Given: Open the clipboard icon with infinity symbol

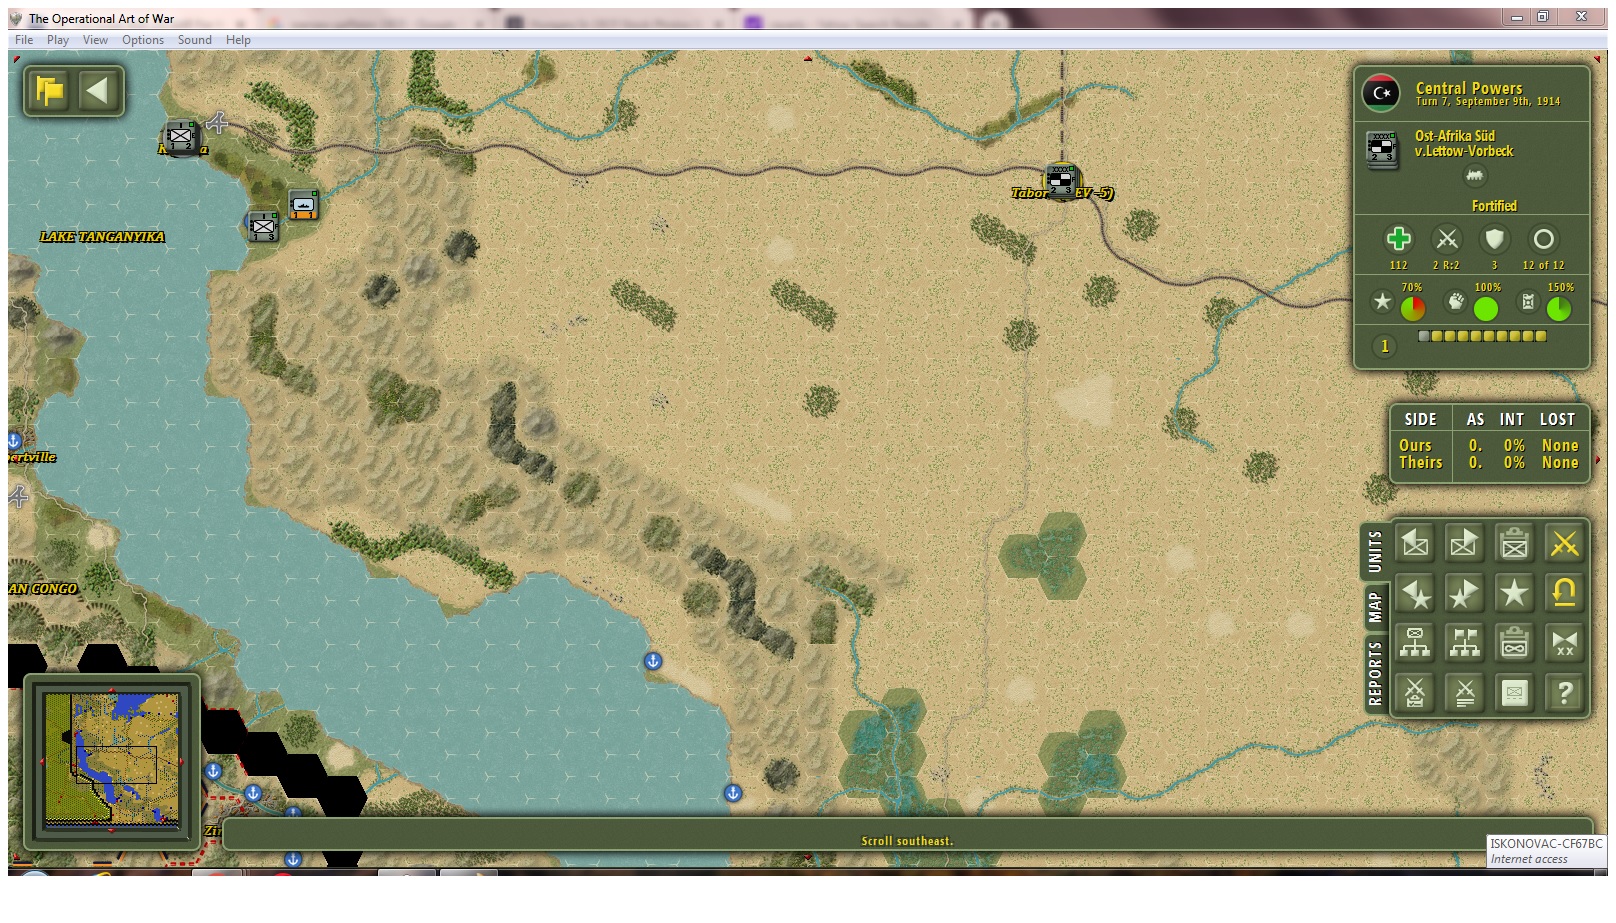Looking at the screenshot, I should tap(1514, 642).
